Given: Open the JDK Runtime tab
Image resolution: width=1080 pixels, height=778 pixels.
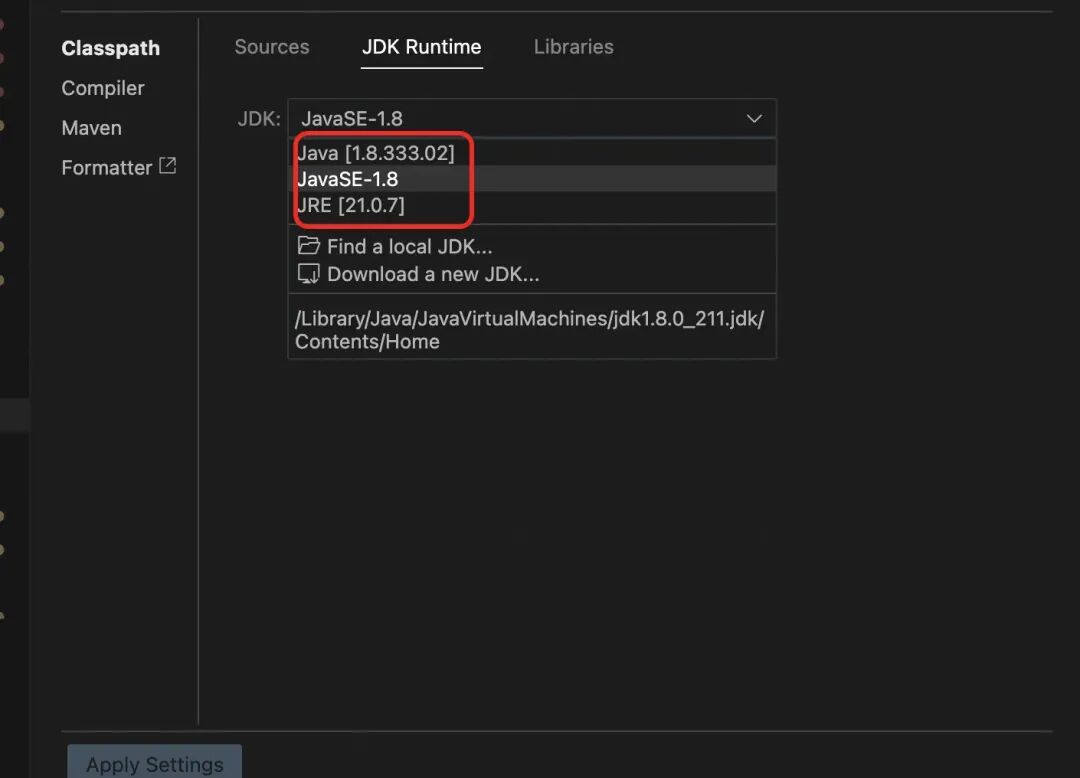Looking at the screenshot, I should (422, 47).
